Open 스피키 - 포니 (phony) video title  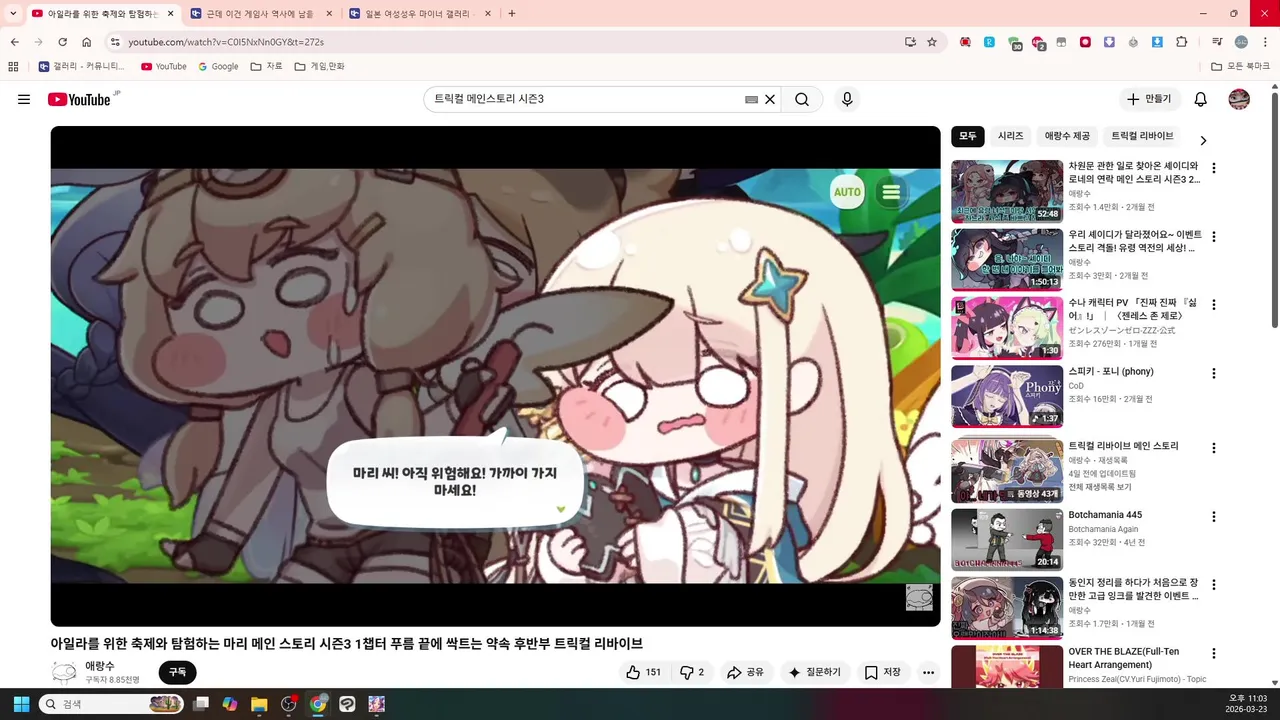click(1111, 372)
